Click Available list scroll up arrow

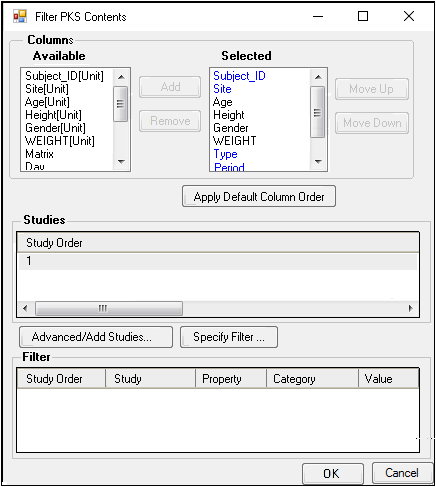pos(121,77)
